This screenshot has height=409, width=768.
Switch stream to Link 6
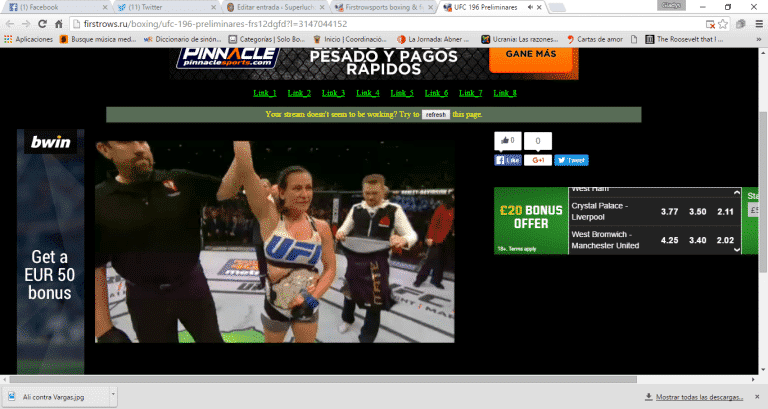[x=436, y=93]
